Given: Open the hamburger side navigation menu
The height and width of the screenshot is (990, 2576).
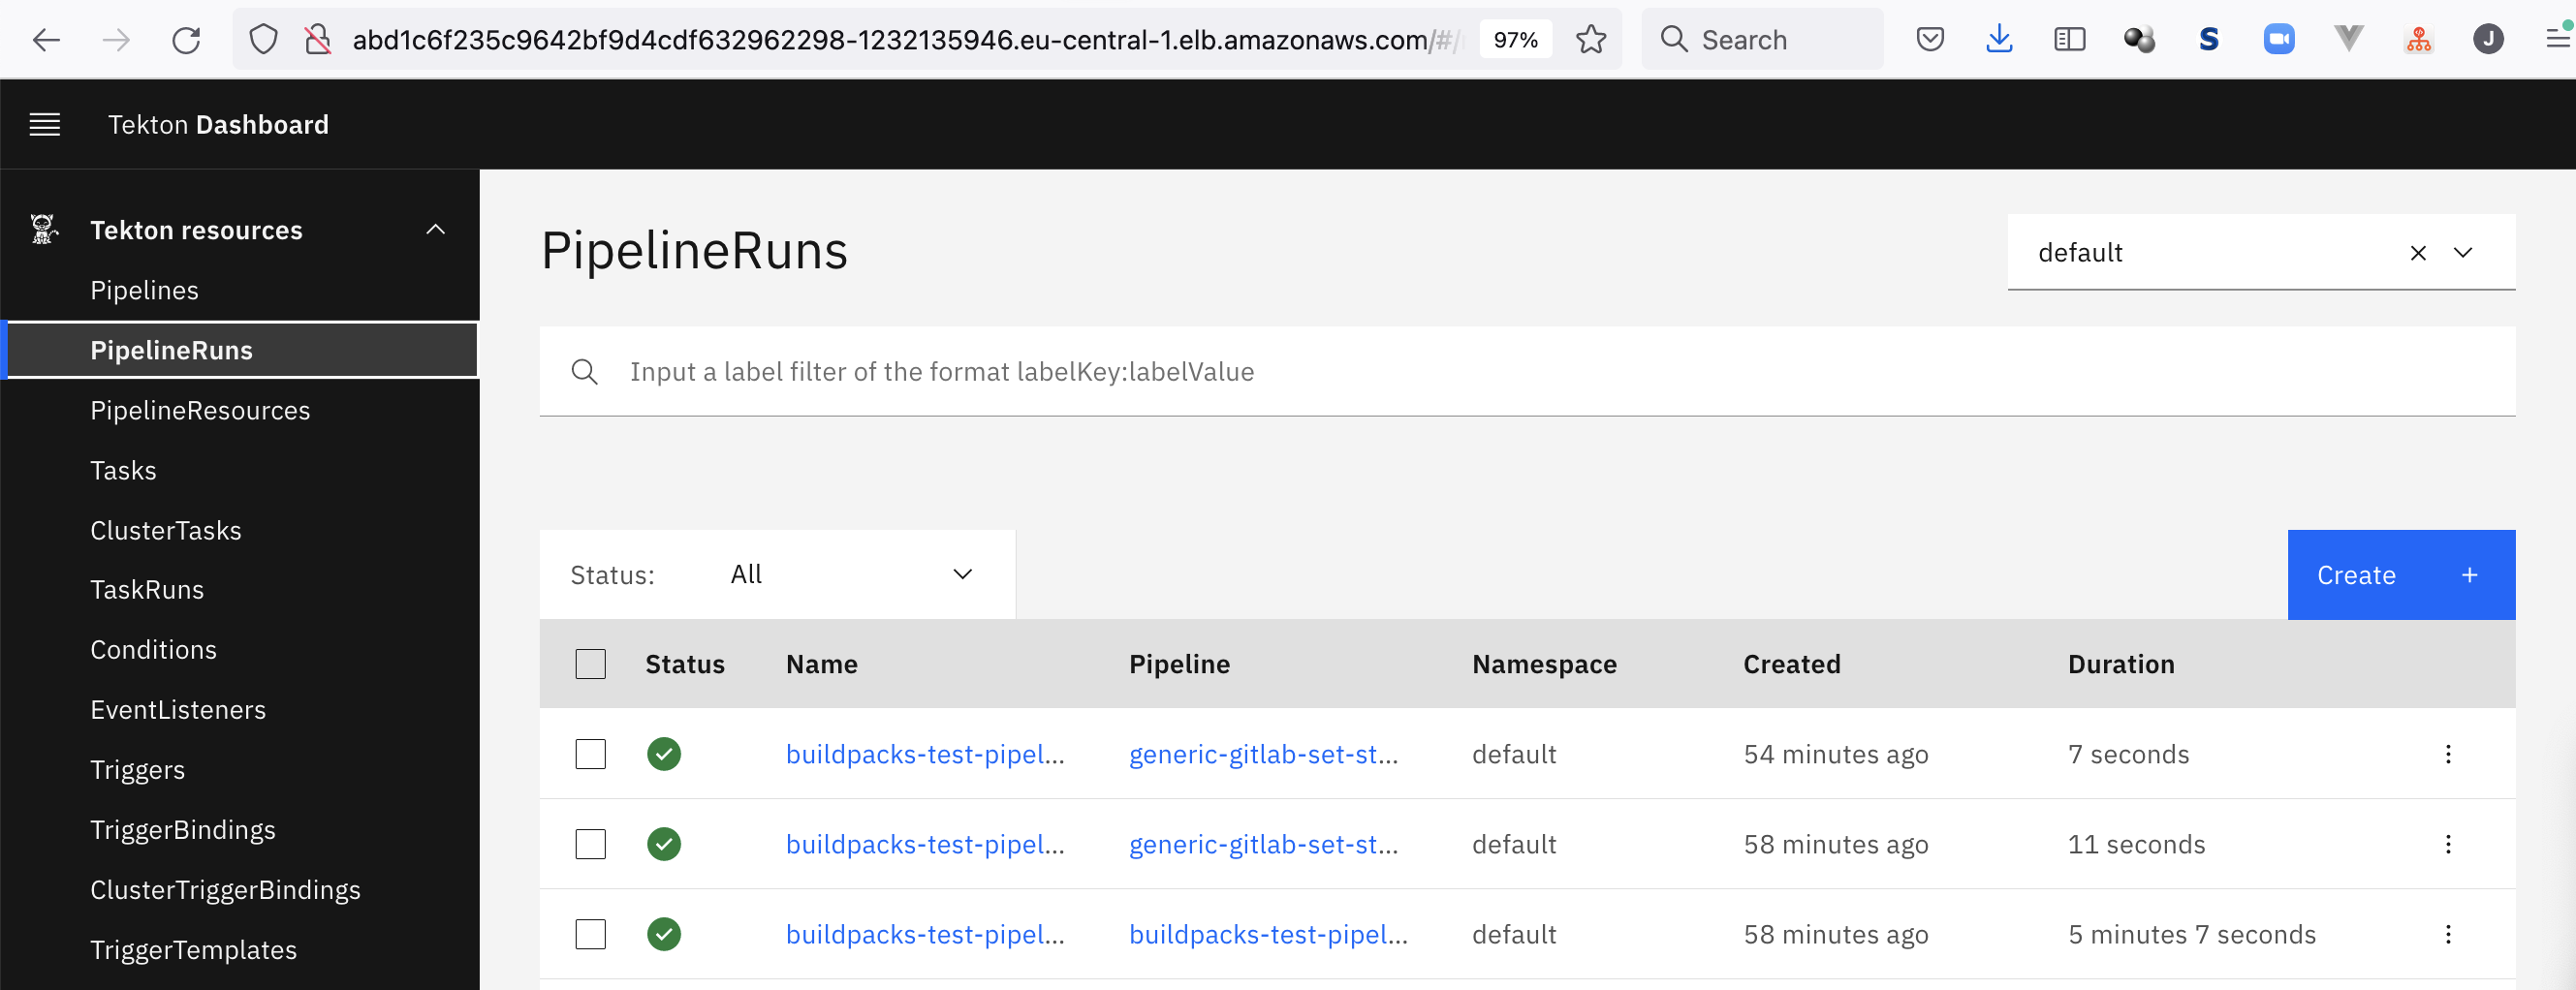Looking at the screenshot, I should coord(45,124).
